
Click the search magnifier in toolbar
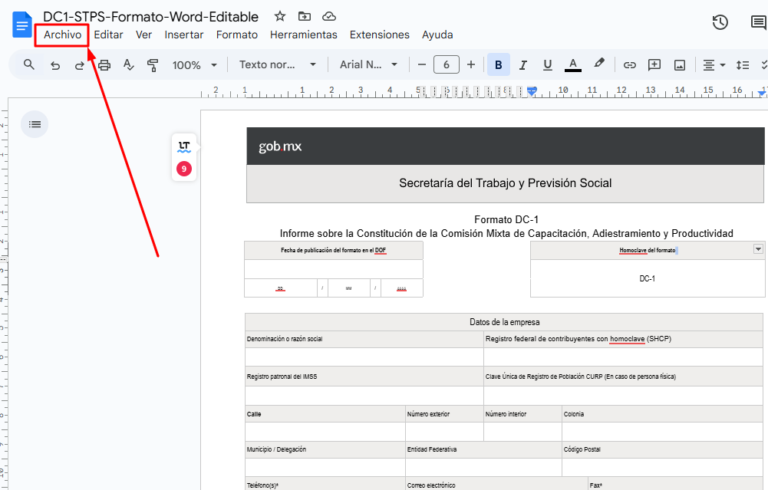tap(29, 64)
